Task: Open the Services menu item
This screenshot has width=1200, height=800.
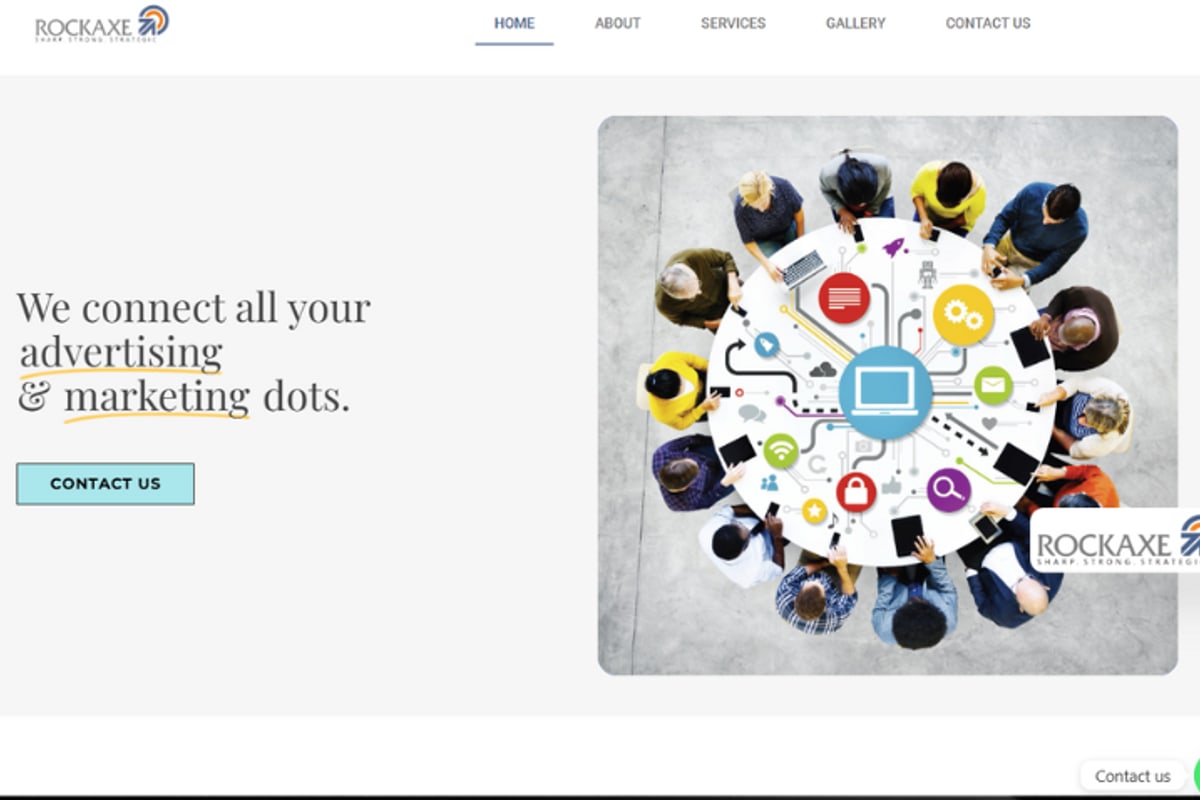Action: pos(733,23)
